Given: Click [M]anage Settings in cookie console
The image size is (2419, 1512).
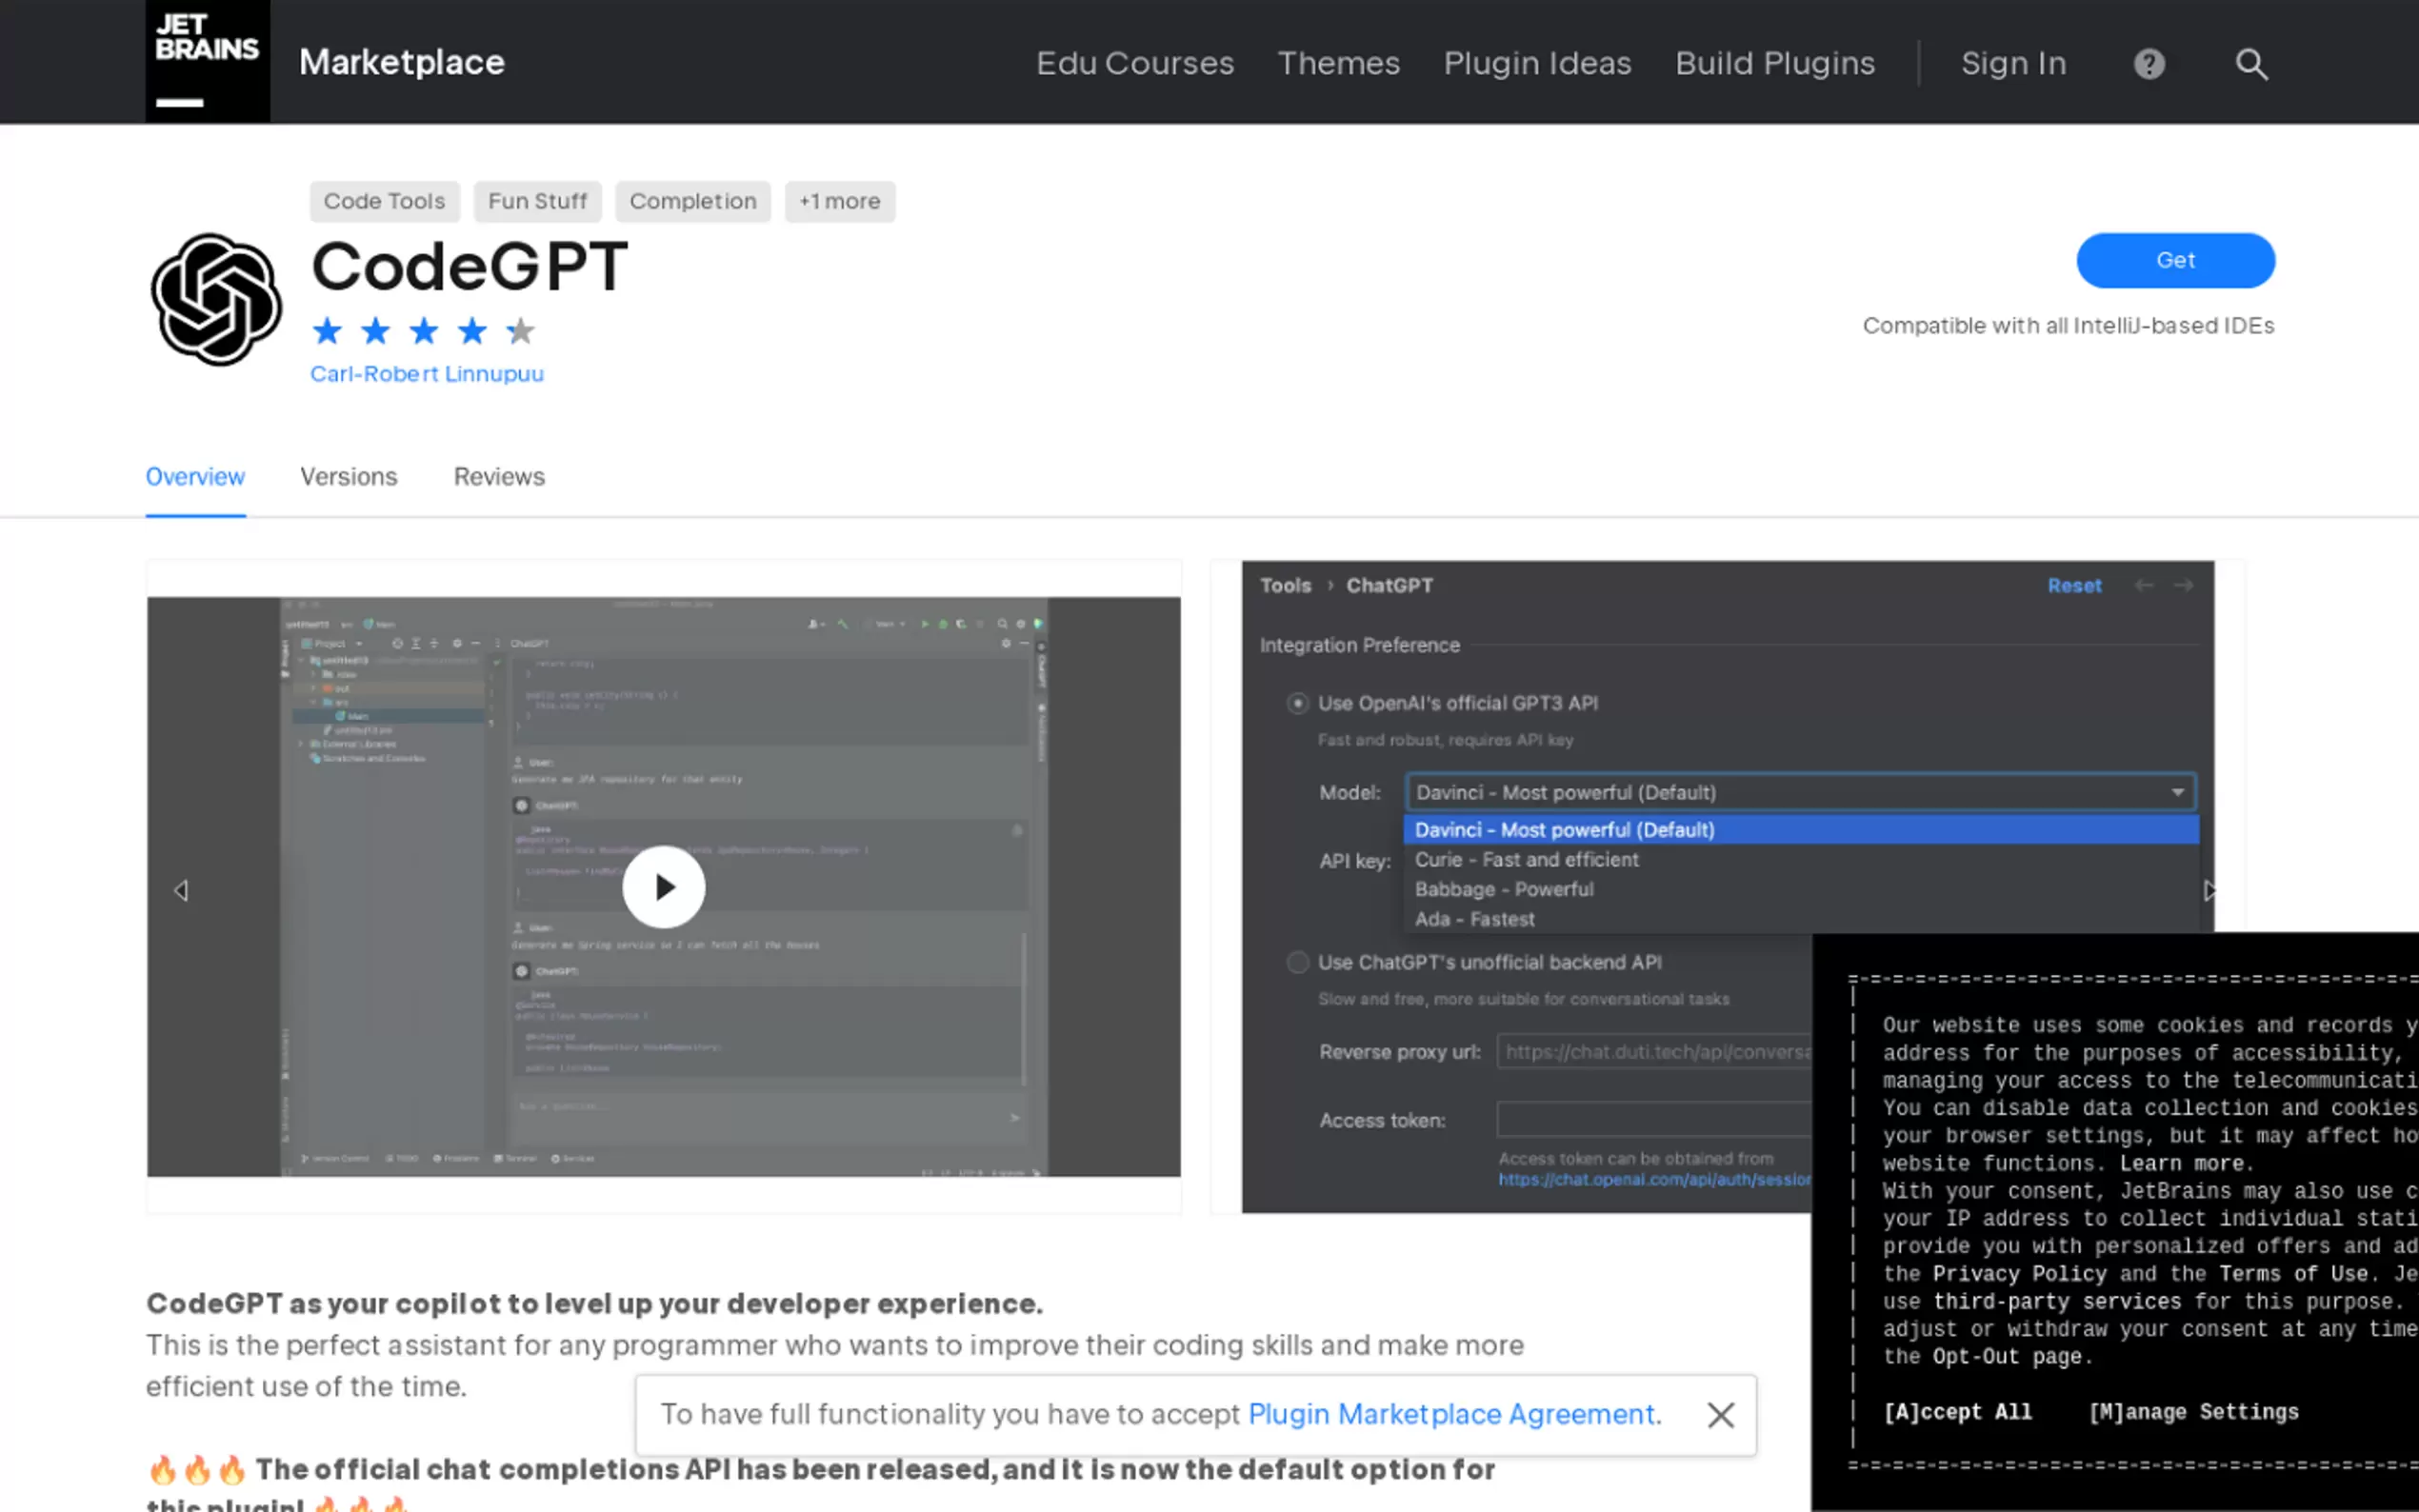Looking at the screenshot, I should [x=2193, y=1412].
